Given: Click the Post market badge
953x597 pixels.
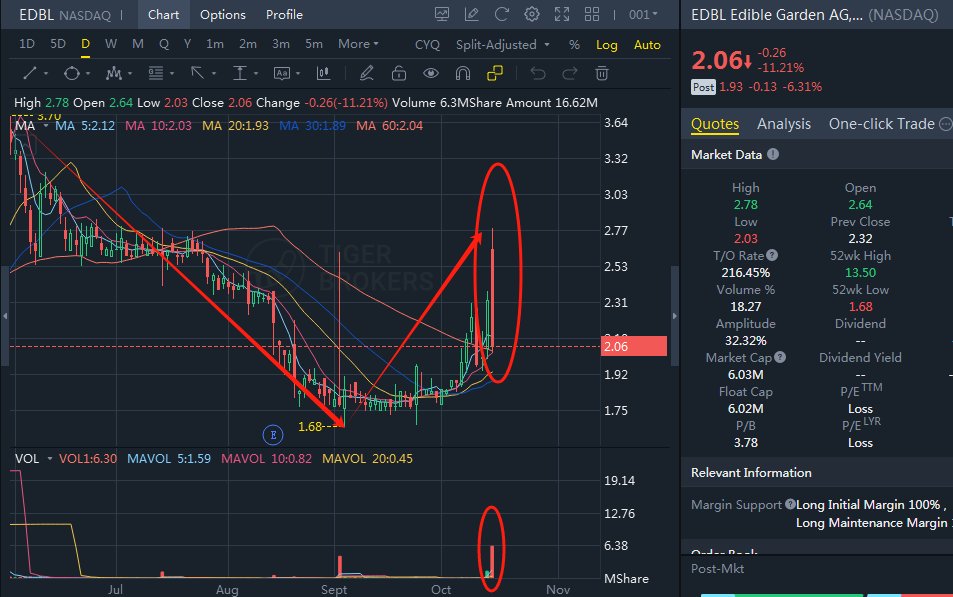Looking at the screenshot, I should pos(703,87).
